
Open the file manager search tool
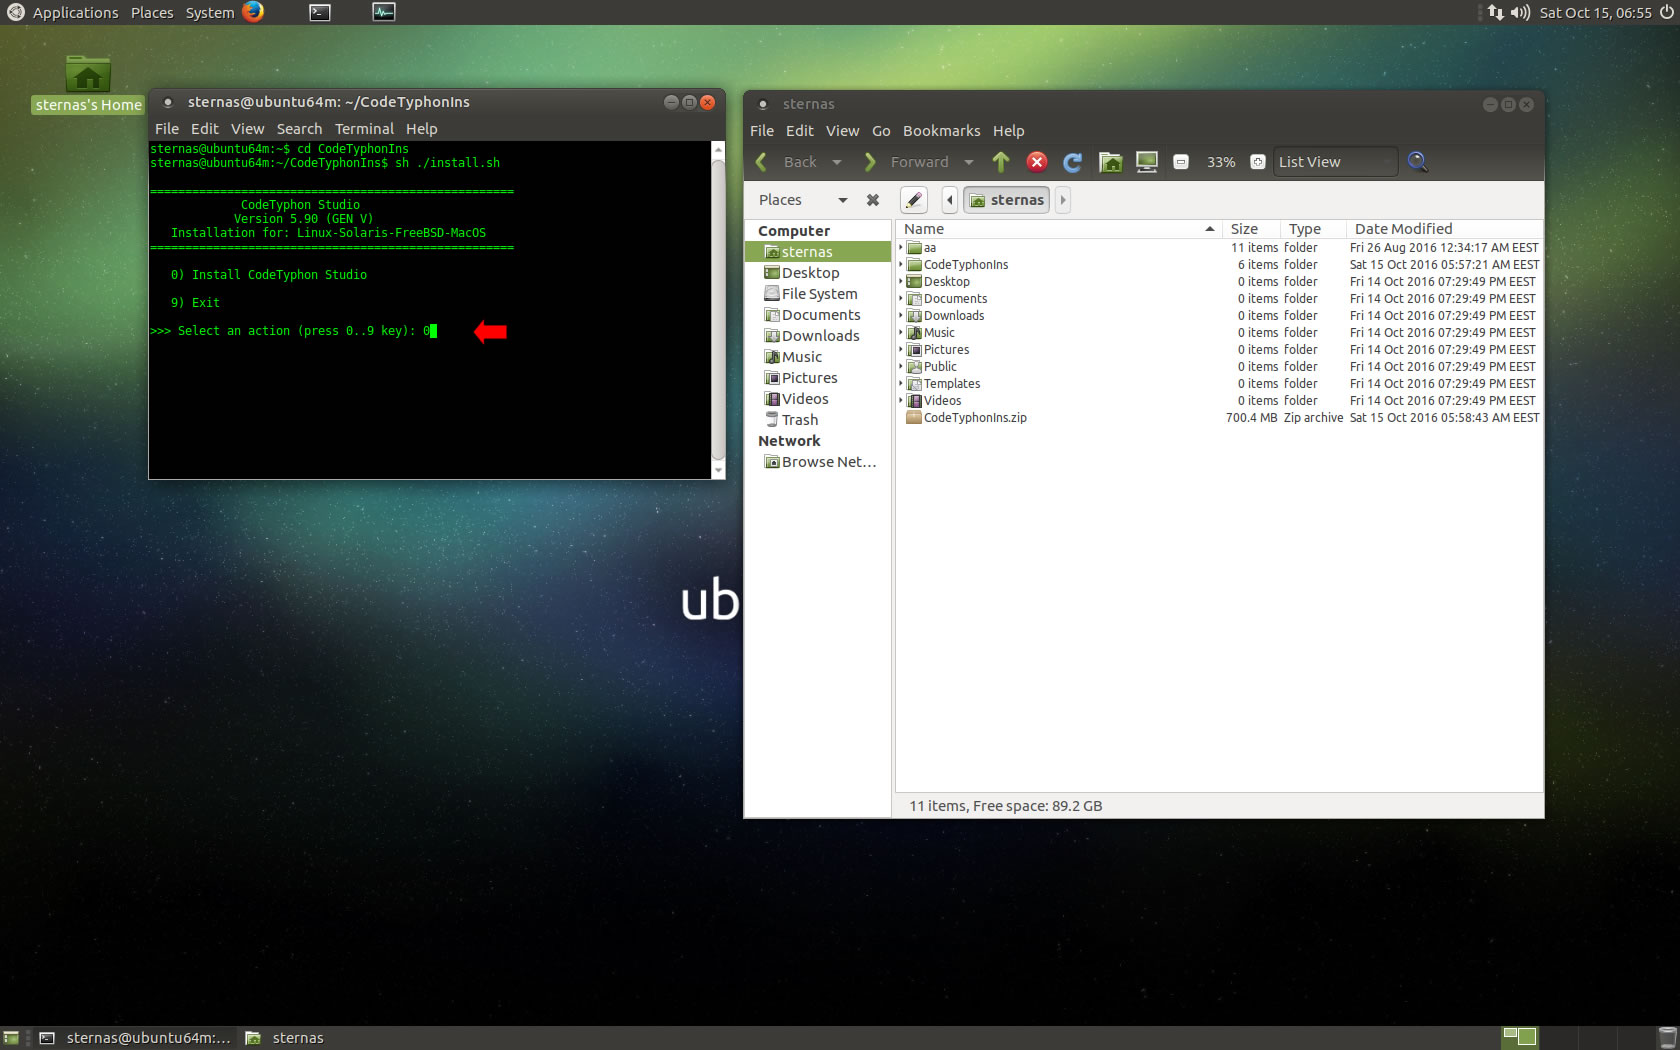pos(1417,162)
